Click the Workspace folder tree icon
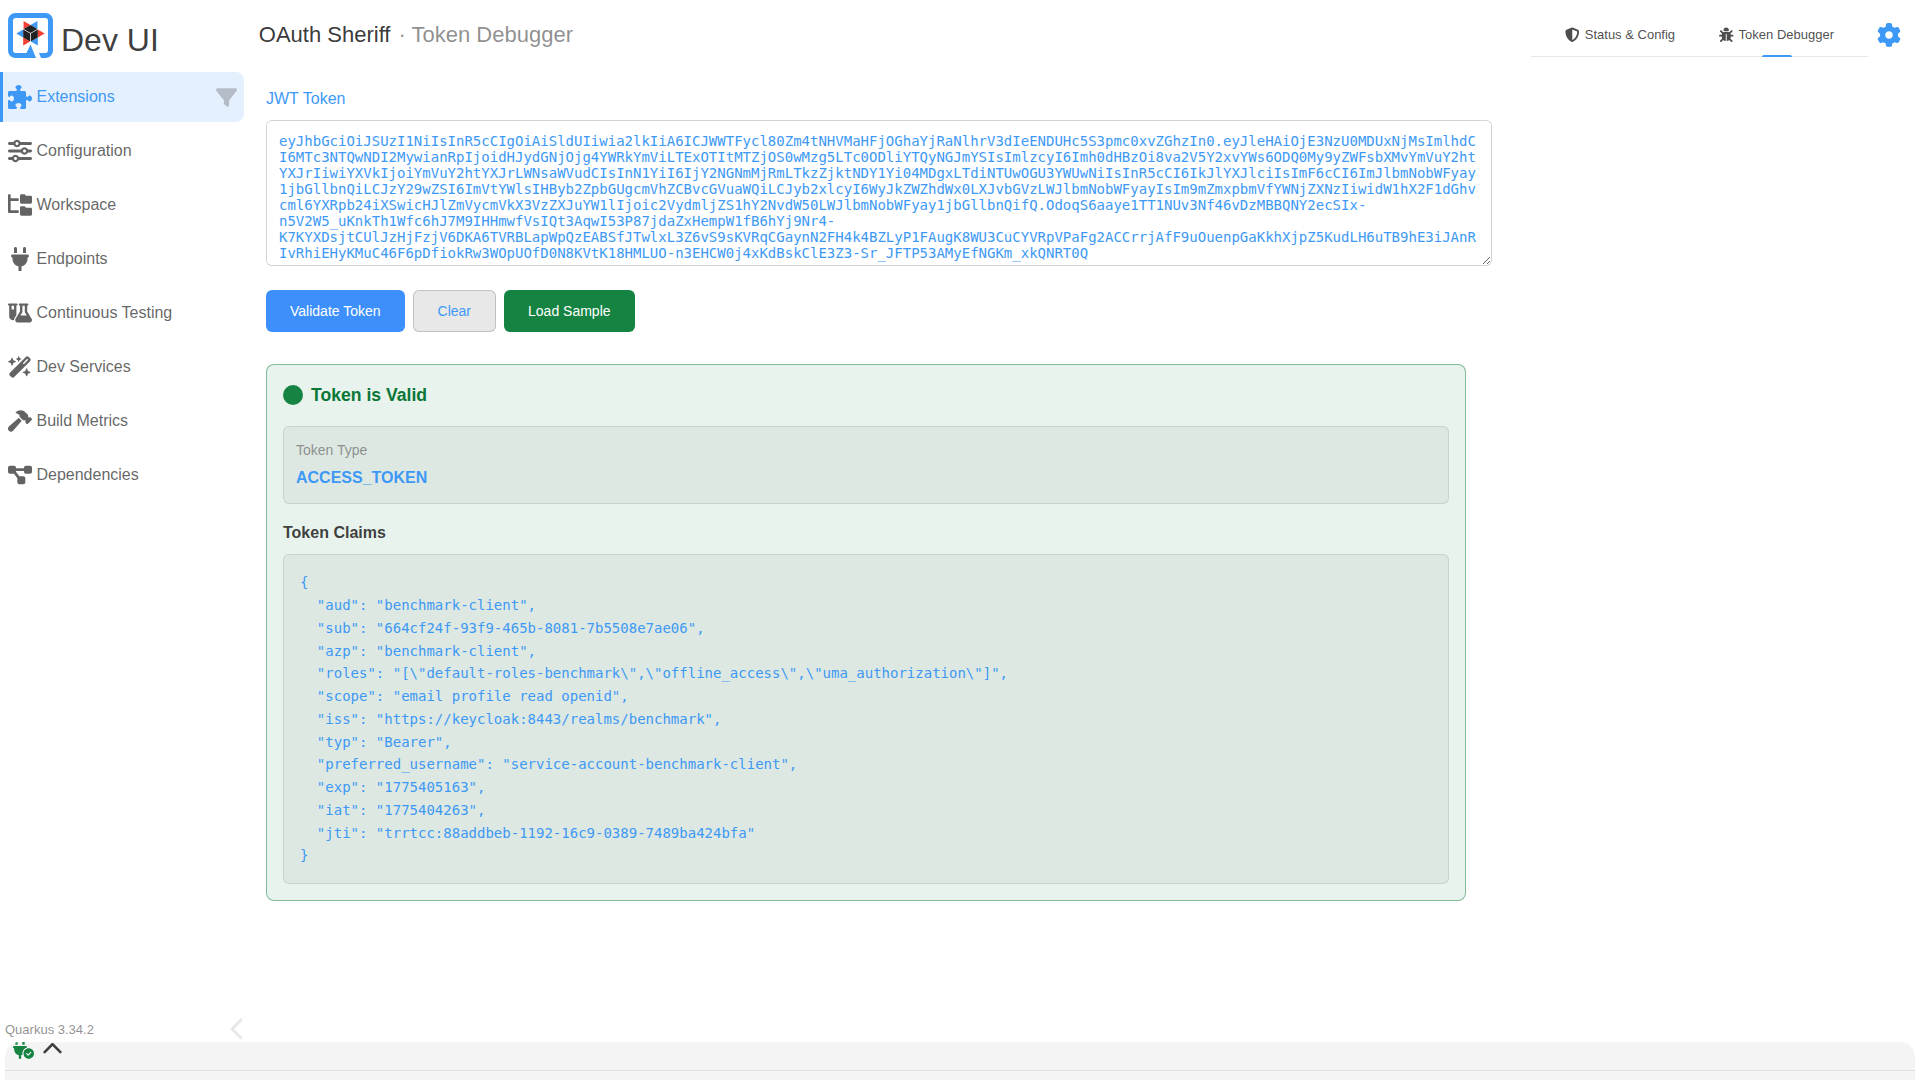 (19, 205)
